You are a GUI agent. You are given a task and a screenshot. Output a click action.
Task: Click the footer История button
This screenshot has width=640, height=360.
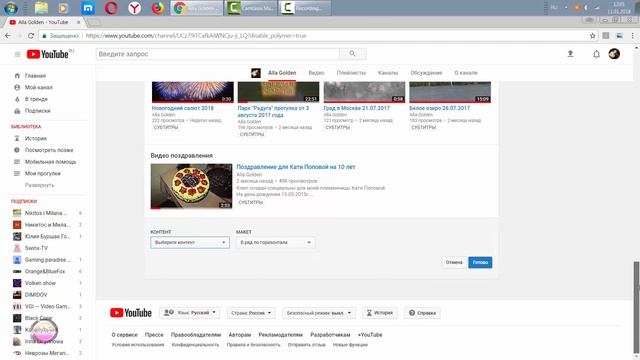(x=380, y=313)
